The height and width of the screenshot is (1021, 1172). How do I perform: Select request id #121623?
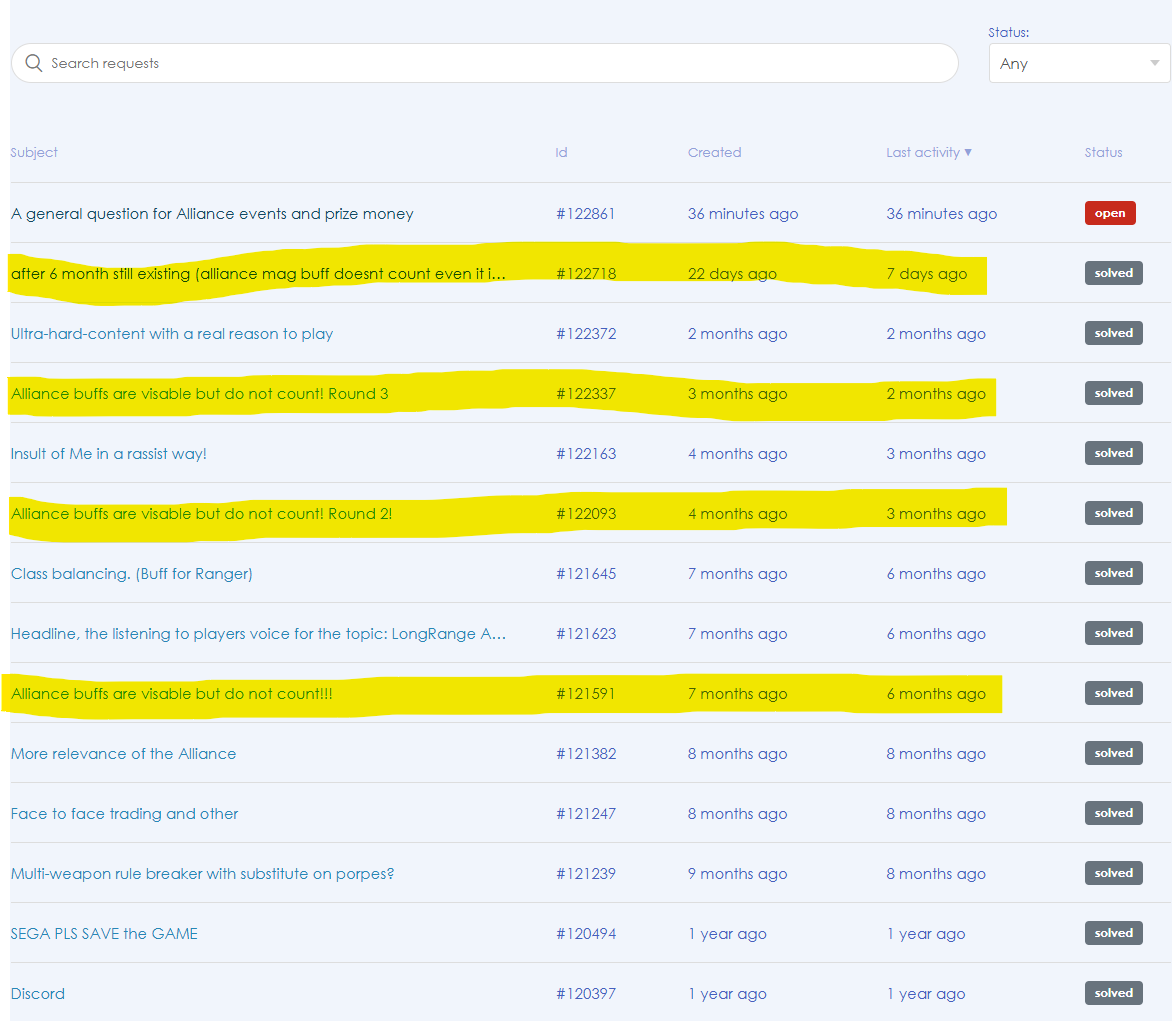point(585,634)
